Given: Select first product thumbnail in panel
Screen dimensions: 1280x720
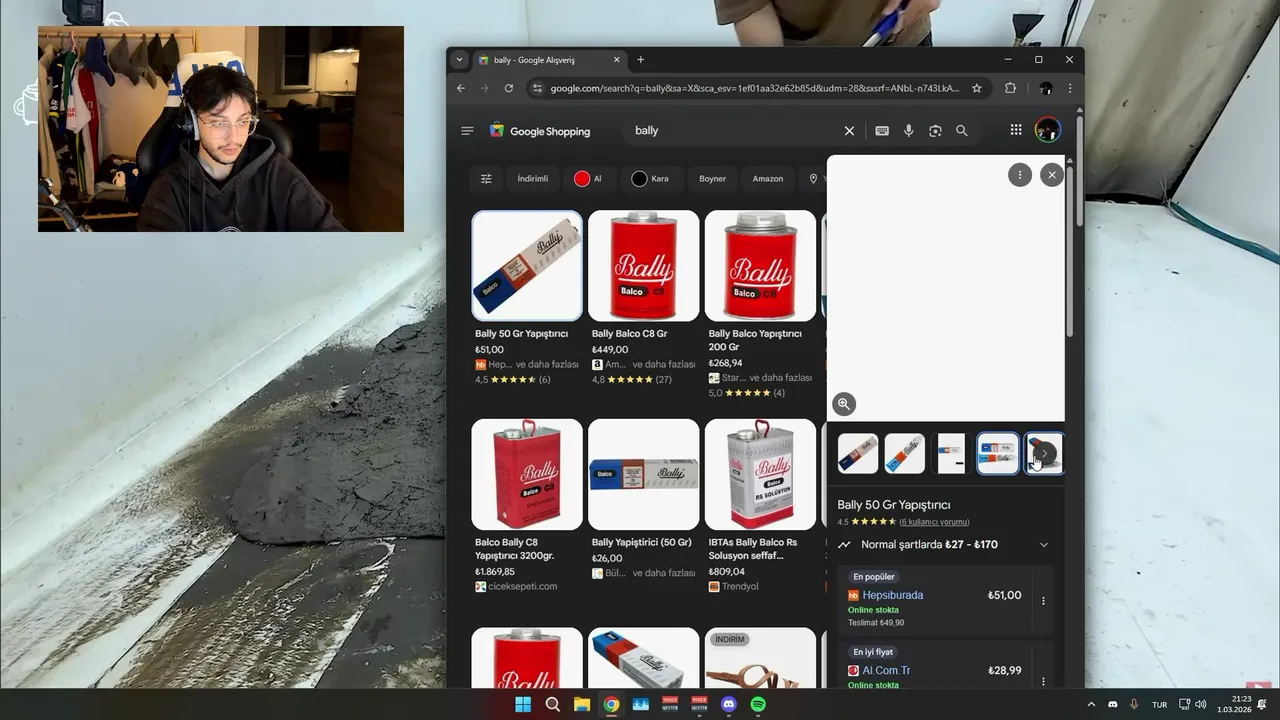Looking at the screenshot, I should click(858, 453).
